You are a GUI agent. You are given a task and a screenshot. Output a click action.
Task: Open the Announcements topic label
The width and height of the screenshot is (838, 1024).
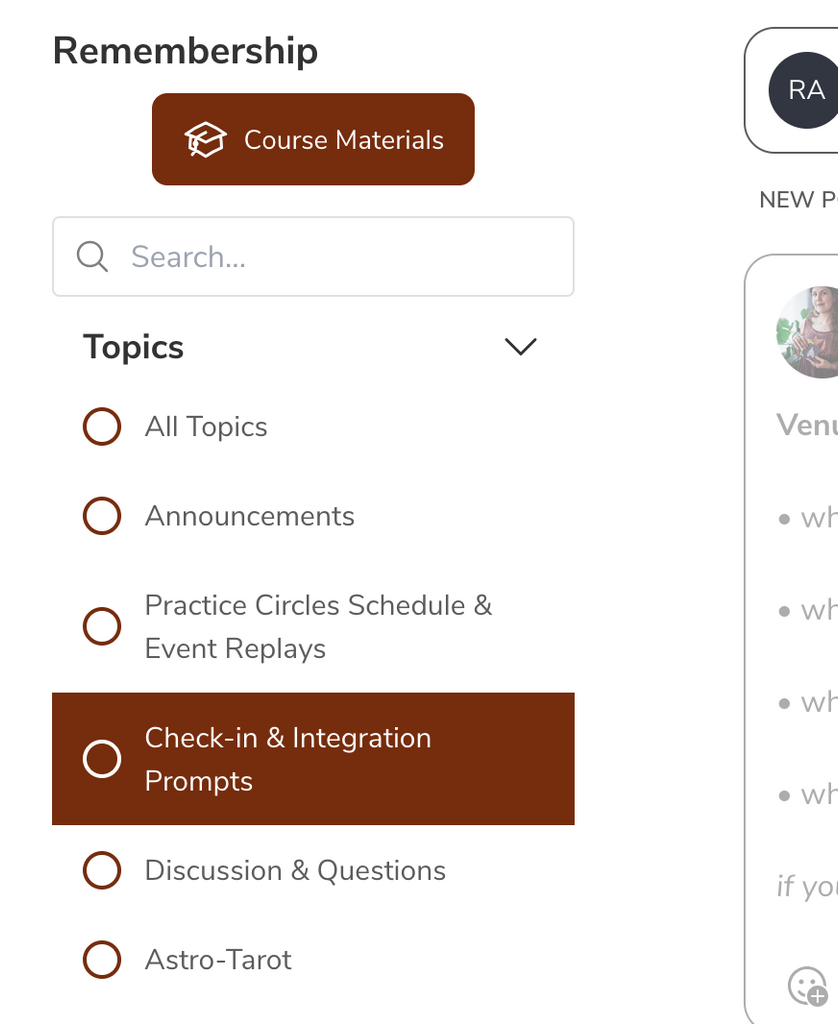pos(249,516)
